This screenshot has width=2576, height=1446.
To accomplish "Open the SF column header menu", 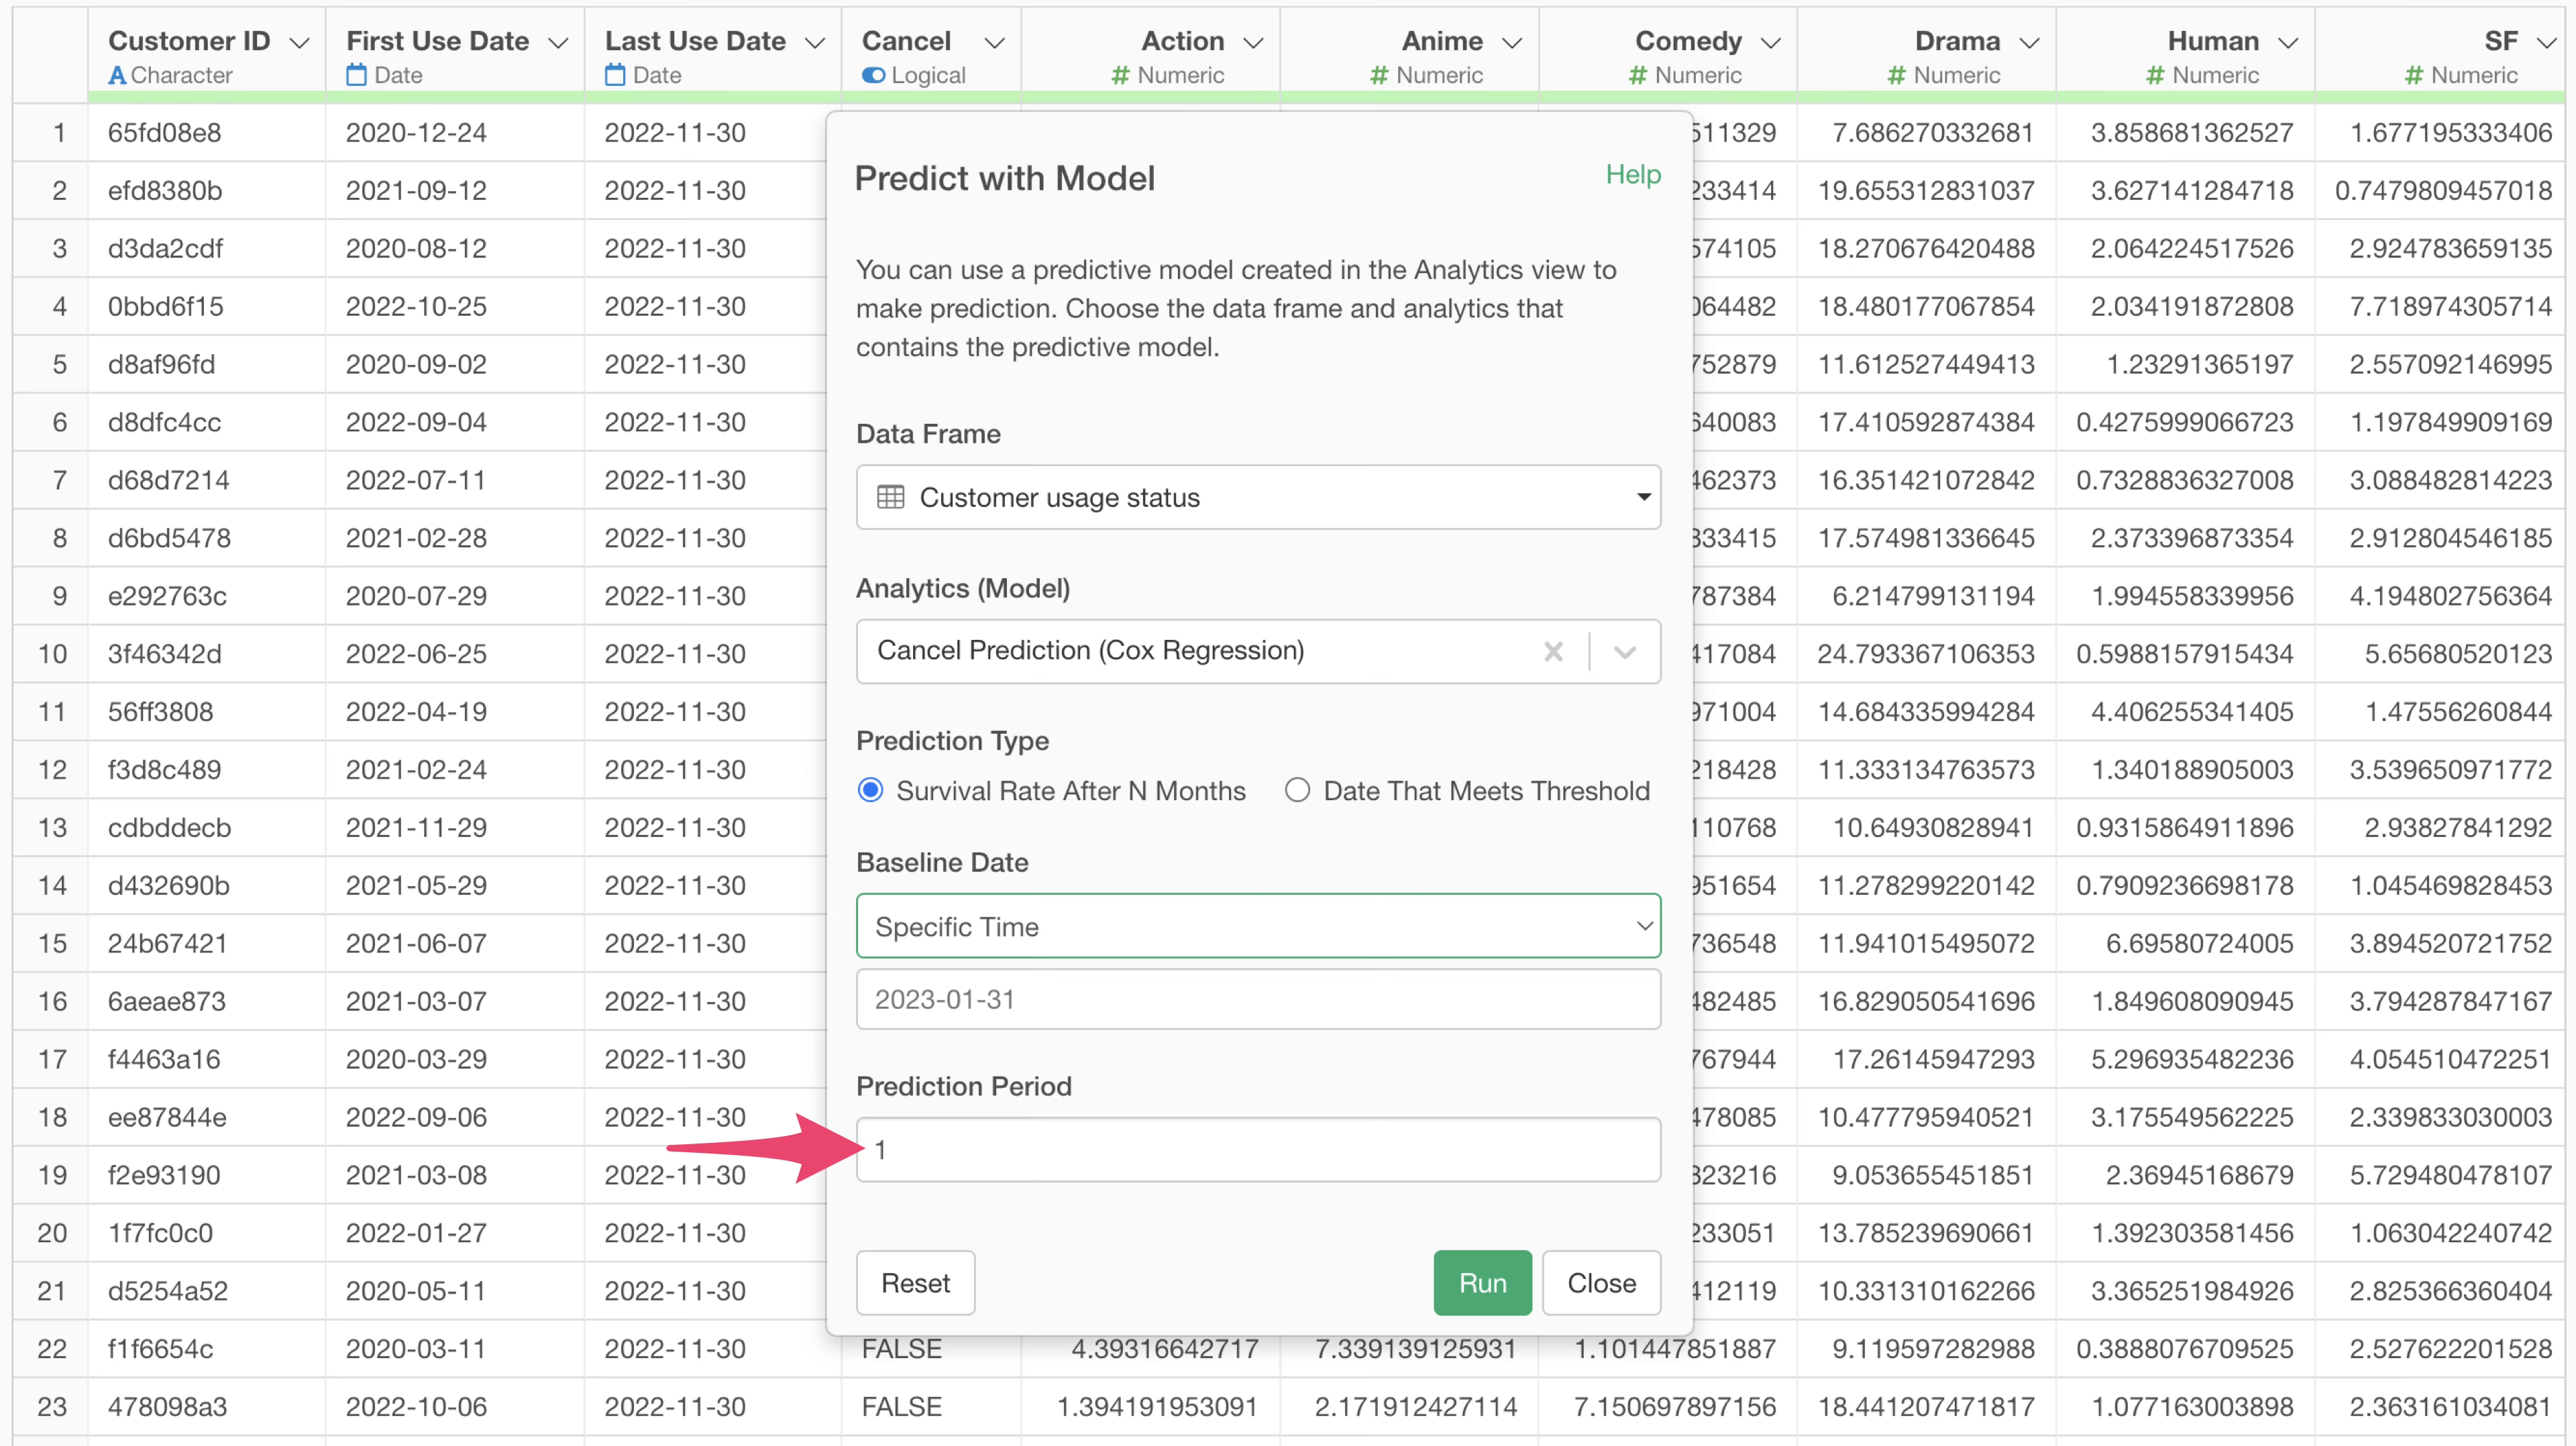I will (2547, 43).
